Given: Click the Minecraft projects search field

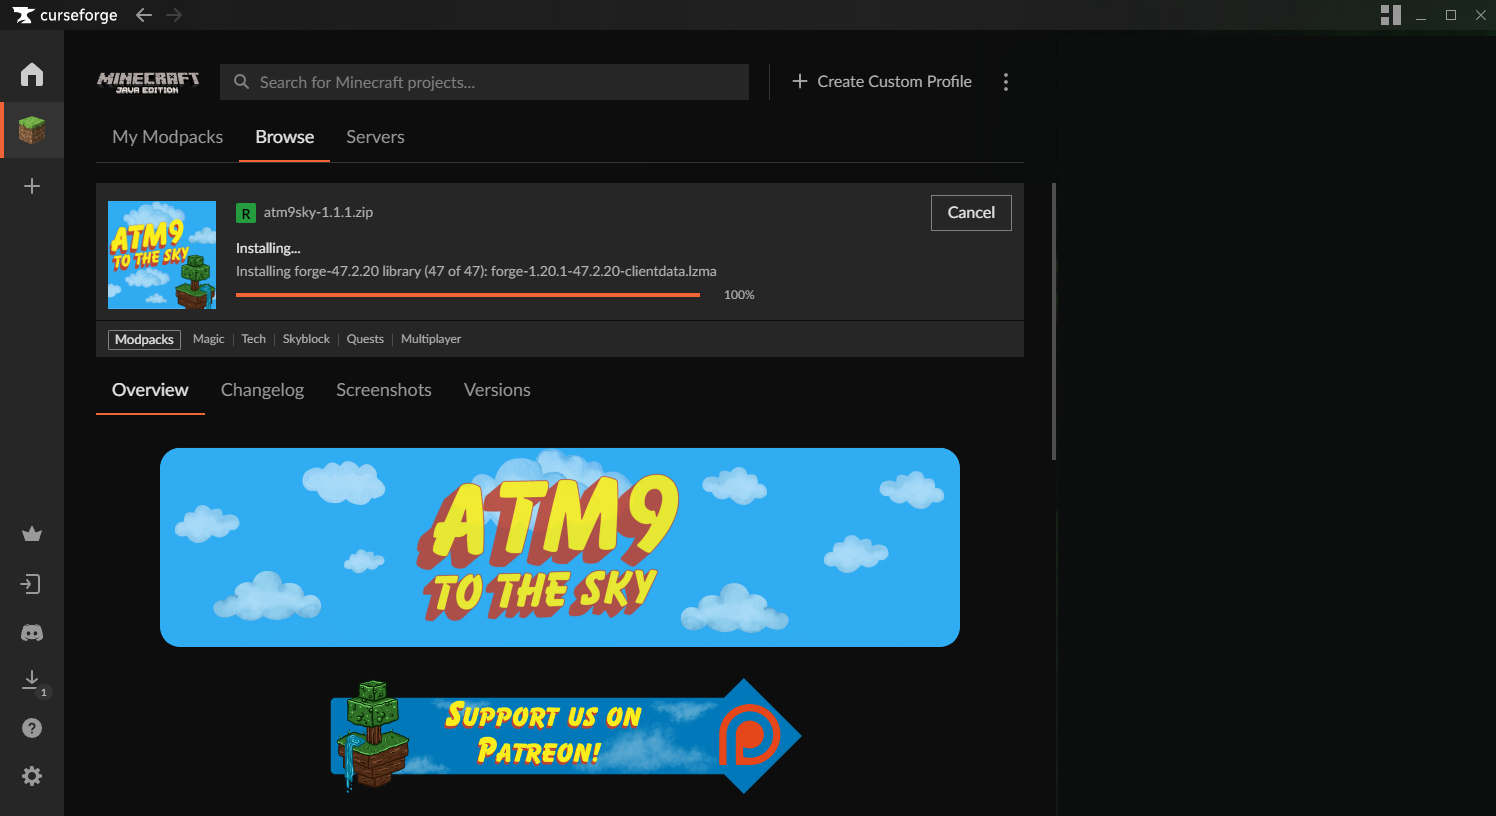Looking at the screenshot, I should pyautogui.click(x=484, y=81).
